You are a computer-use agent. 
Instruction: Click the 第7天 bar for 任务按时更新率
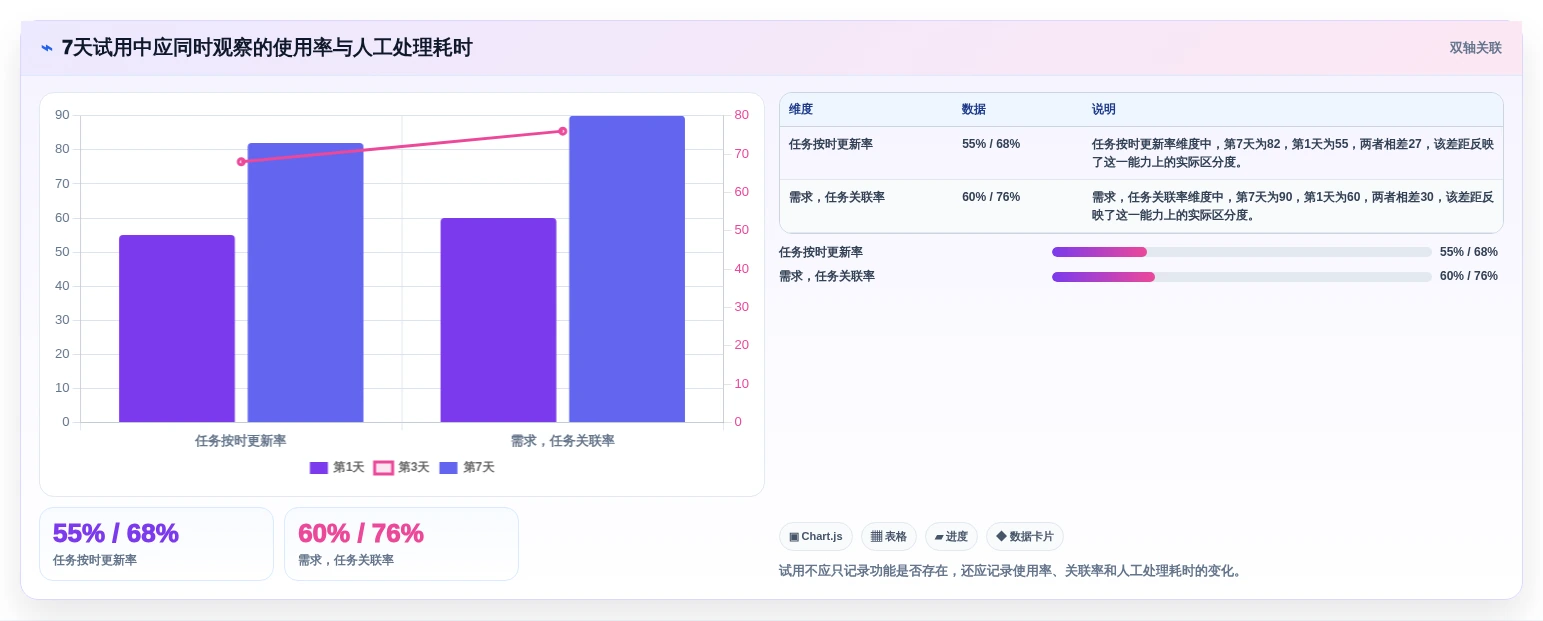(x=305, y=283)
